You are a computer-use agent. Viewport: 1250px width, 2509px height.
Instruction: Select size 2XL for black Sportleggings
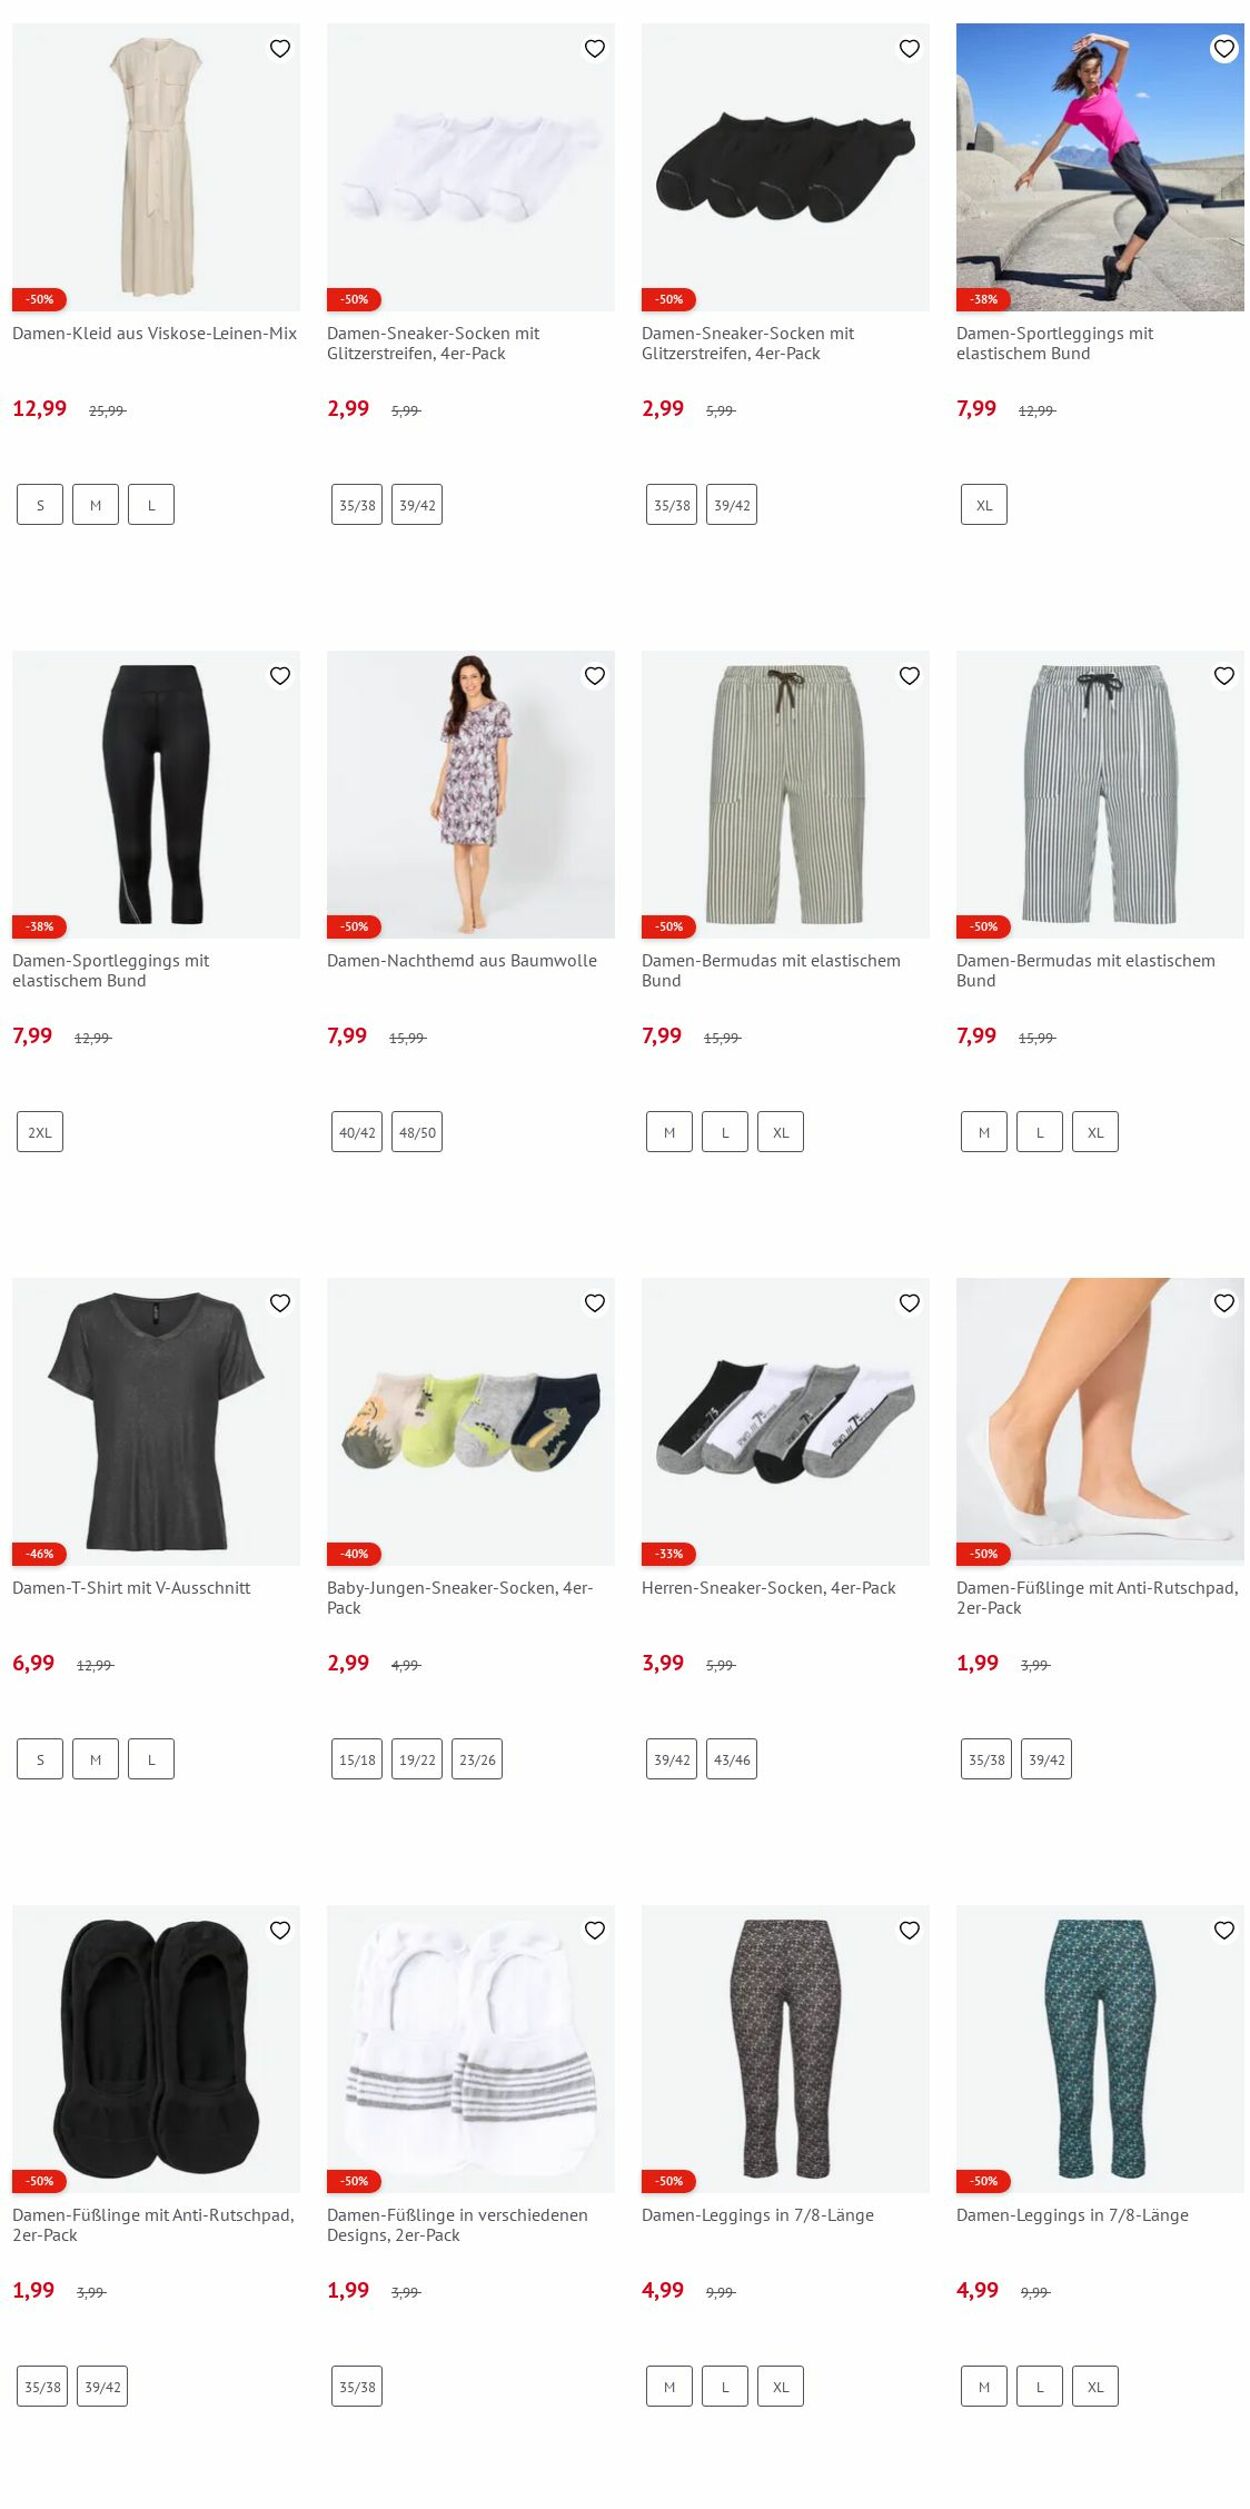click(x=40, y=1132)
